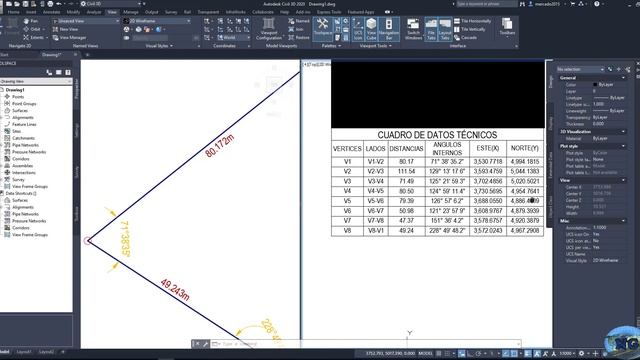Open the Manage ribbon tab

click(x=131, y=12)
